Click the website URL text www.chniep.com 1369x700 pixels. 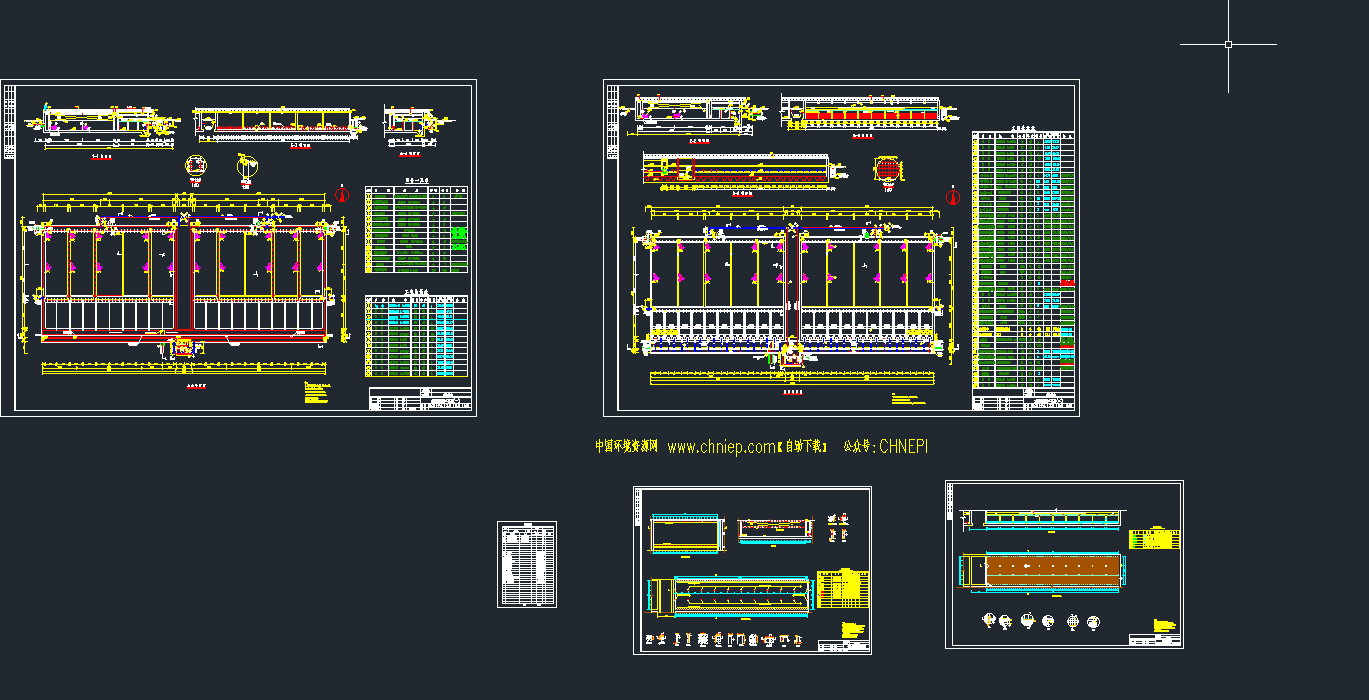(721, 447)
